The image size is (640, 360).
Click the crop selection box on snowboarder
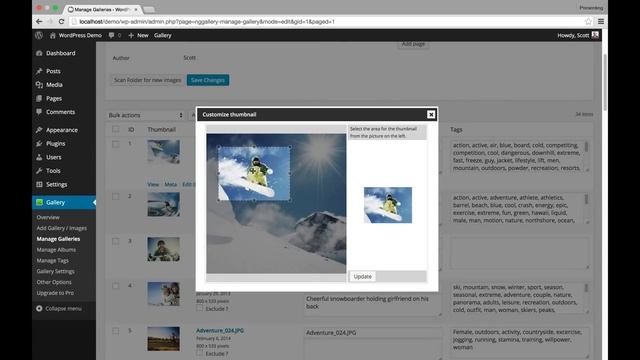coord(254,173)
